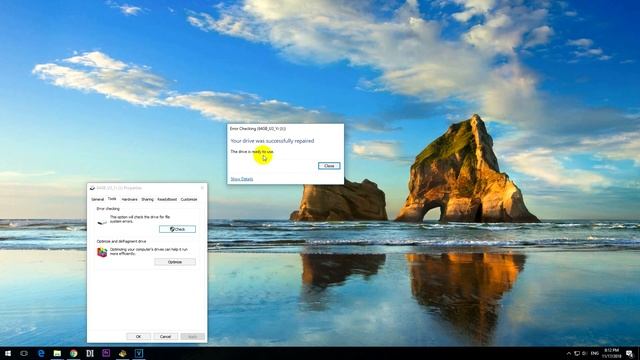Image resolution: width=640 pixels, height=360 pixels.
Task: Switch to the General tab in Properties
Action: [x=98, y=200]
